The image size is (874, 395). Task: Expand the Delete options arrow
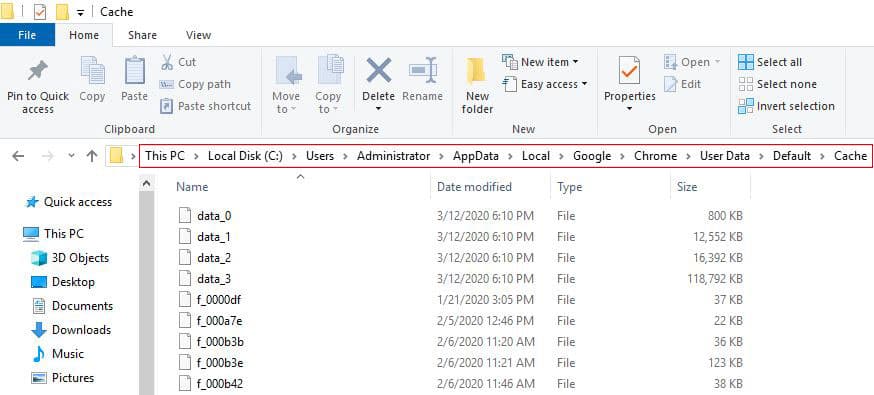pos(378,109)
